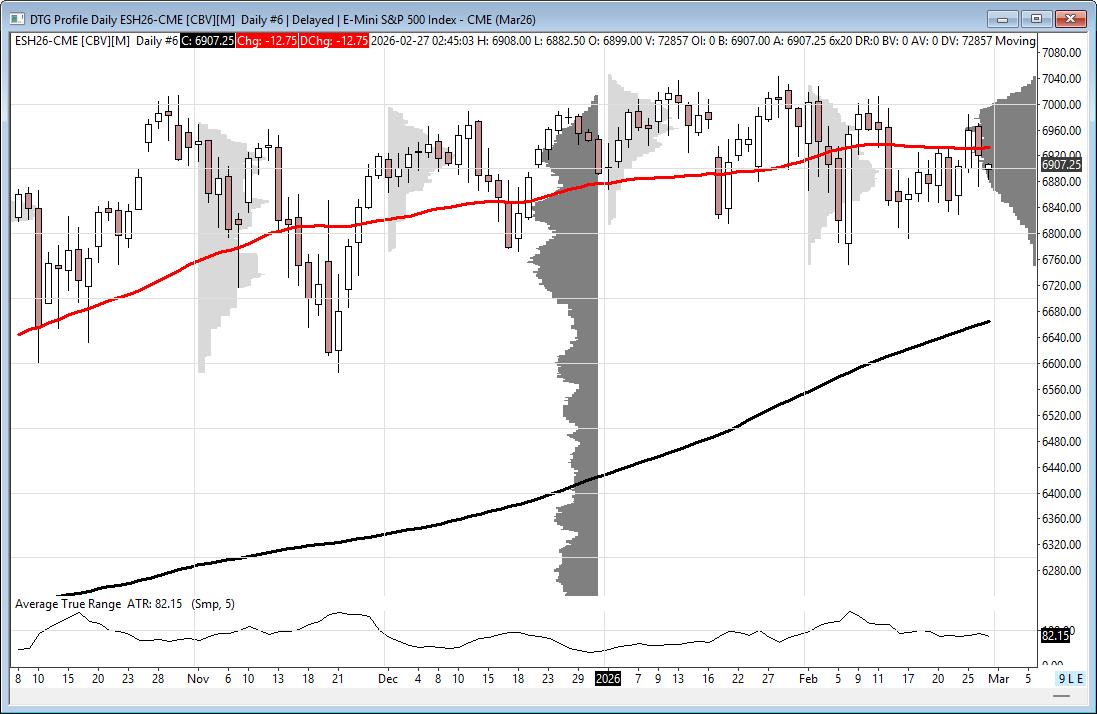
Task: Click the Nov label on the time axis
Action: 197,679
